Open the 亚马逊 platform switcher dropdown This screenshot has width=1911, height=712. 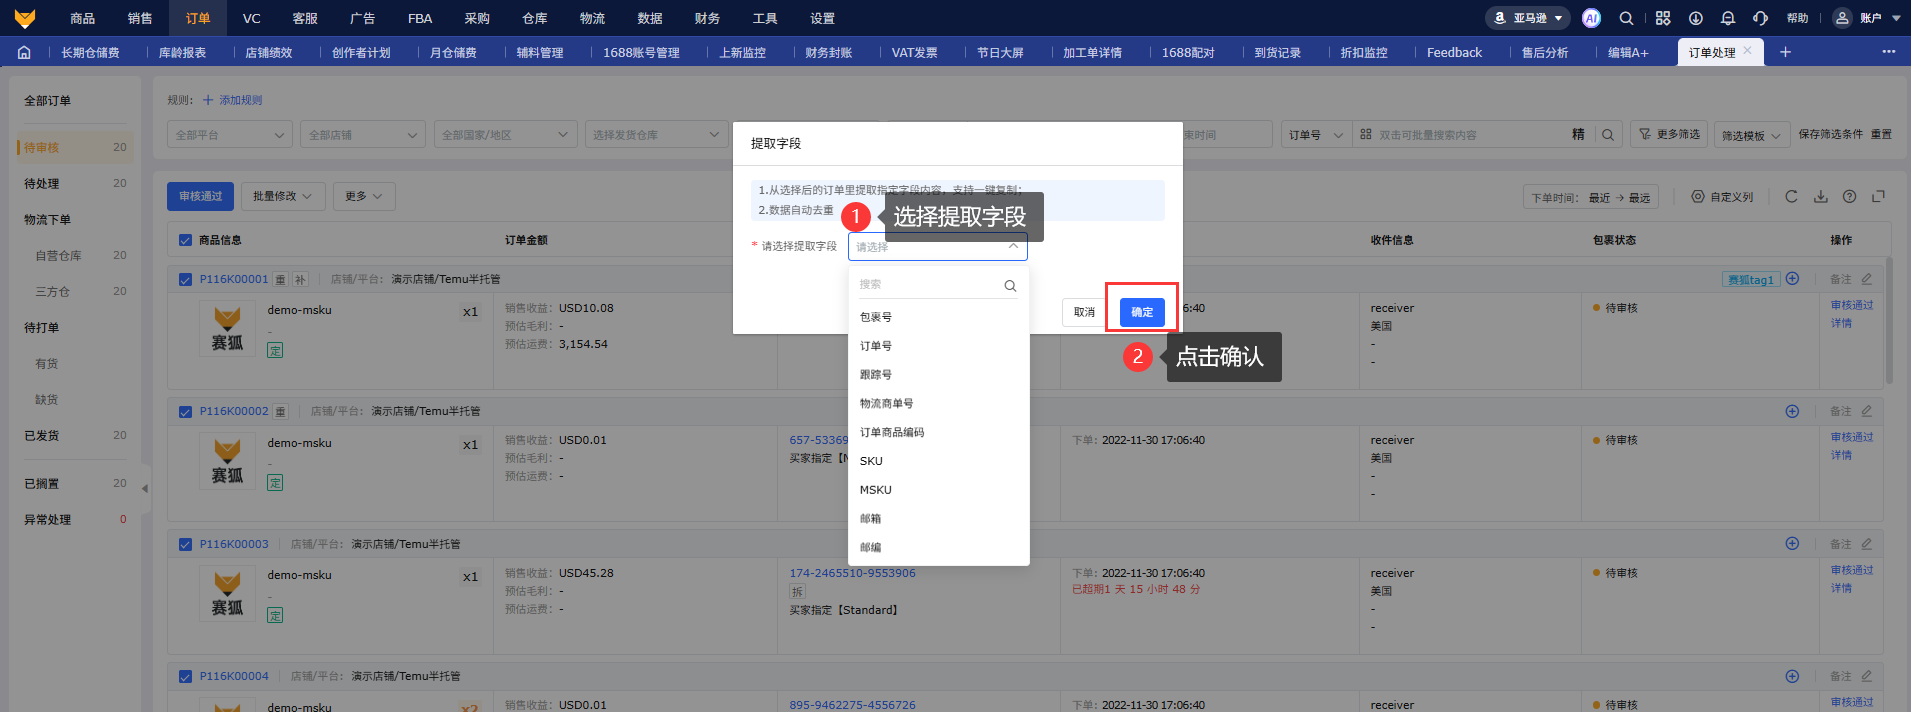(1528, 18)
